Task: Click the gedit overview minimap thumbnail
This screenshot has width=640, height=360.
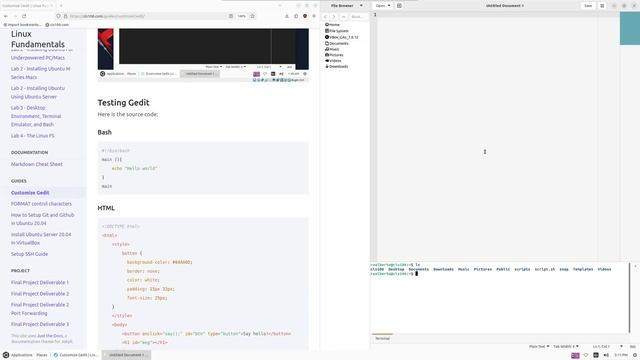Action: pyautogui.click(x=630, y=28)
